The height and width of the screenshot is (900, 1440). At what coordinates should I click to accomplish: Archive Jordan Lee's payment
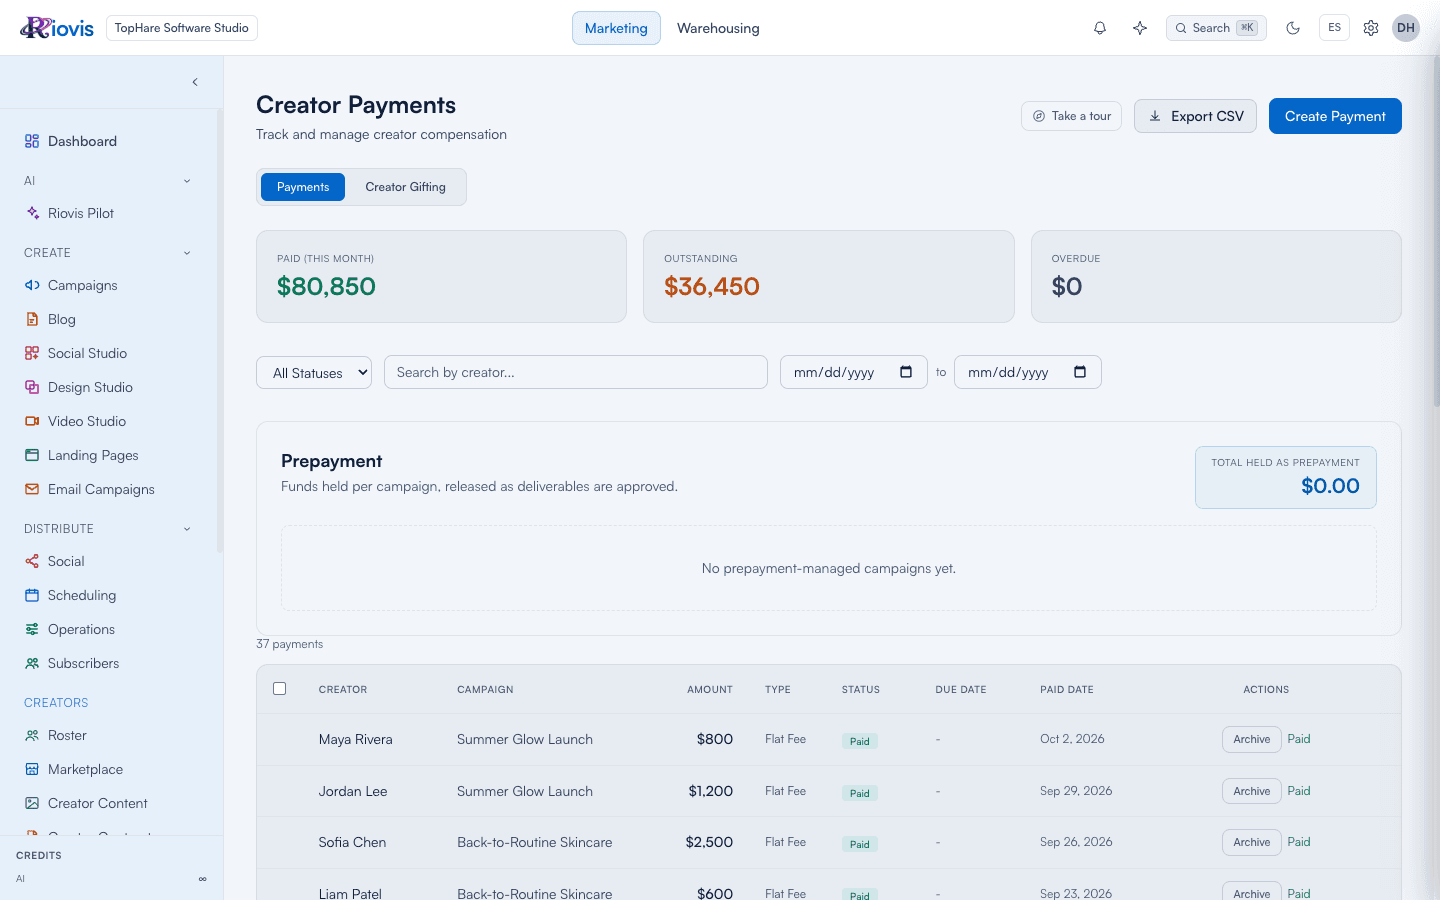point(1251,791)
